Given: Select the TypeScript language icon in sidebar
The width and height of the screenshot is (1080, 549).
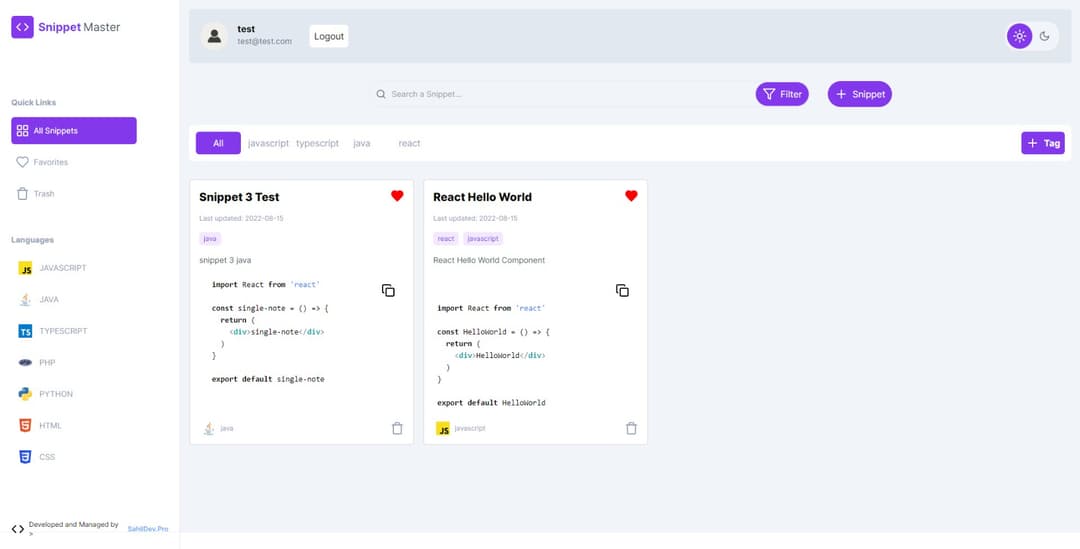Looking at the screenshot, I should tap(25, 331).
